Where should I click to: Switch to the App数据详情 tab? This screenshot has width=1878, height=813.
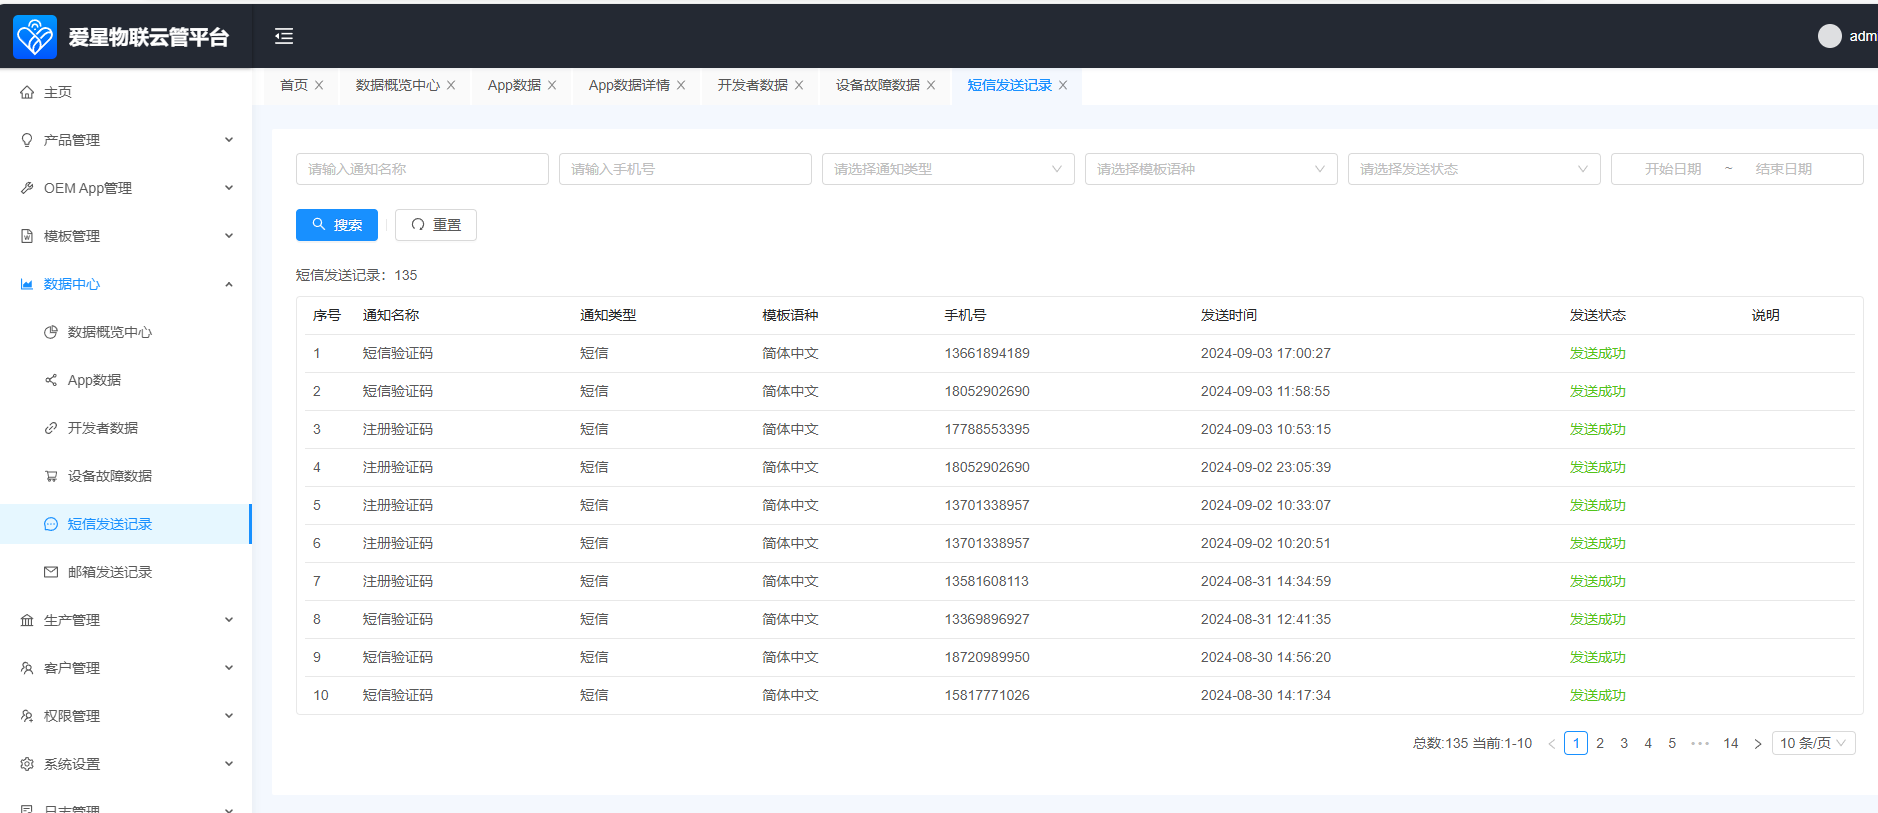[x=629, y=85]
